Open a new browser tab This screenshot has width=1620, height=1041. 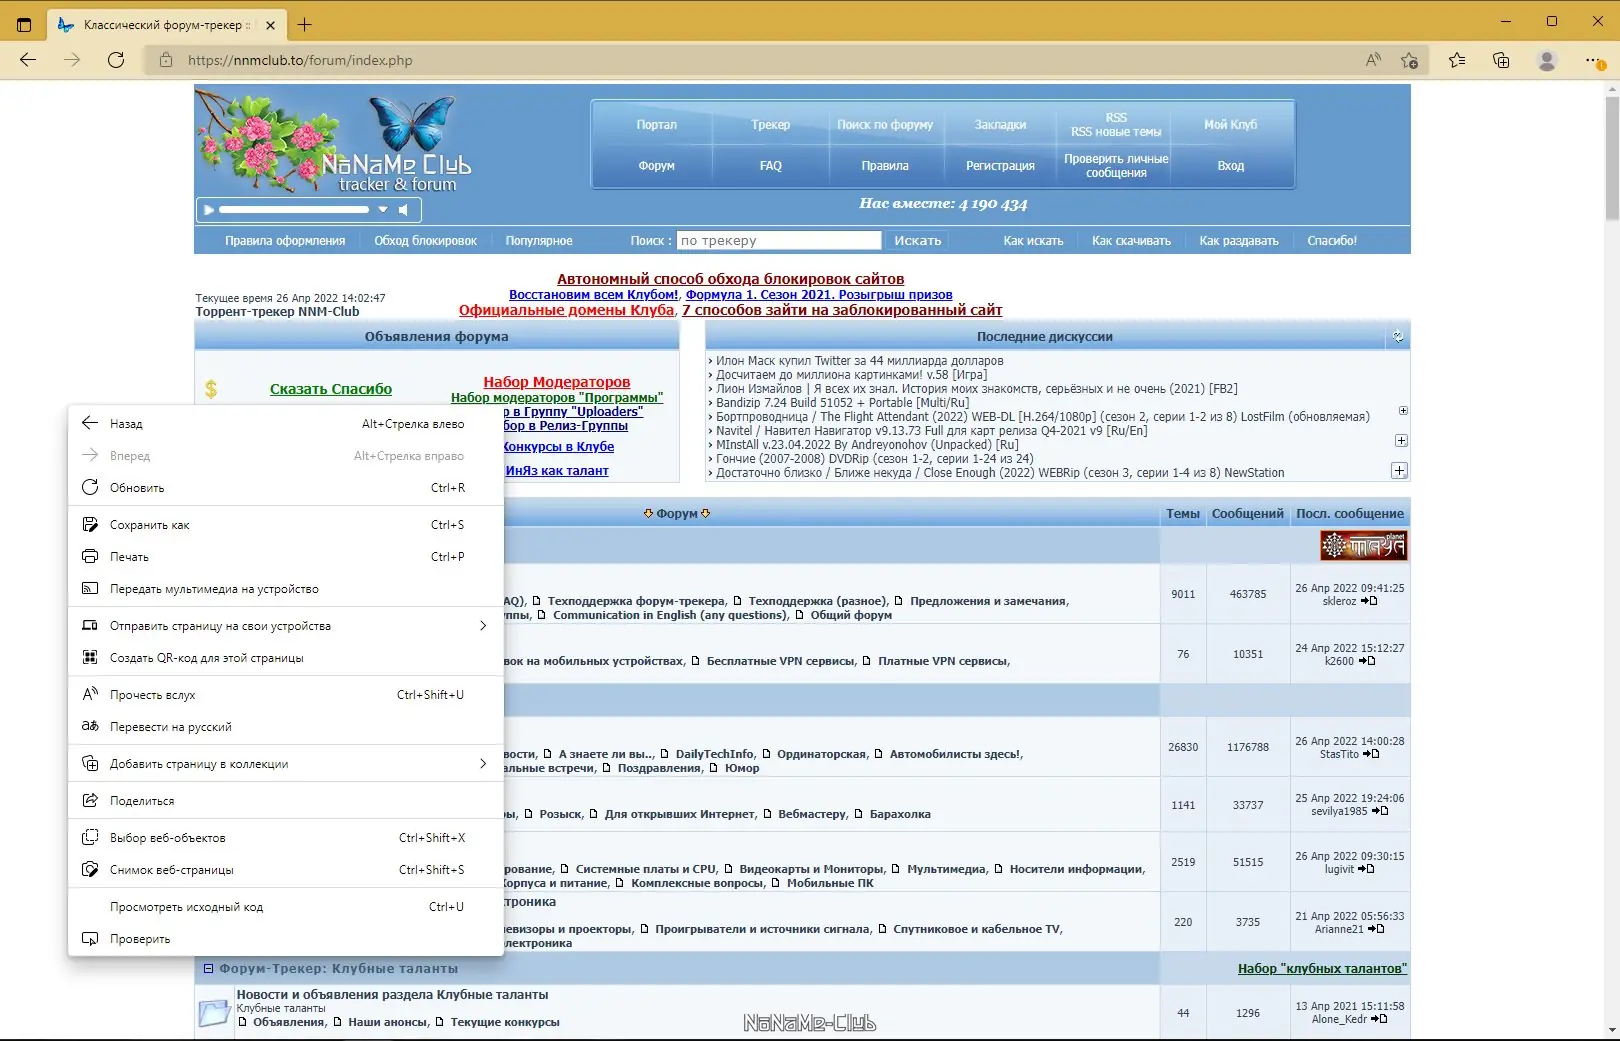(x=305, y=24)
